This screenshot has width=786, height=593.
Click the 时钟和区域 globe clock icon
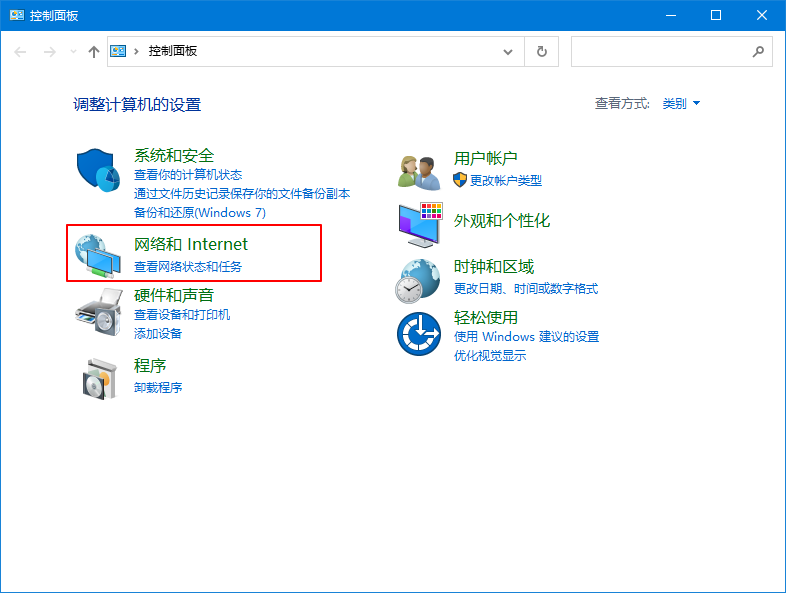coord(419,280)
